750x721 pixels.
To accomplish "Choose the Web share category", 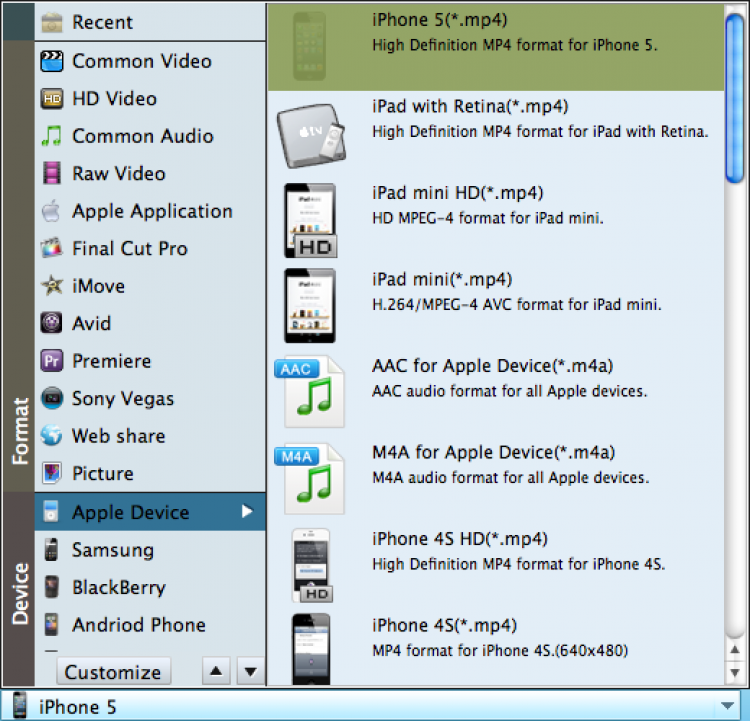I will tap(150, 435).
